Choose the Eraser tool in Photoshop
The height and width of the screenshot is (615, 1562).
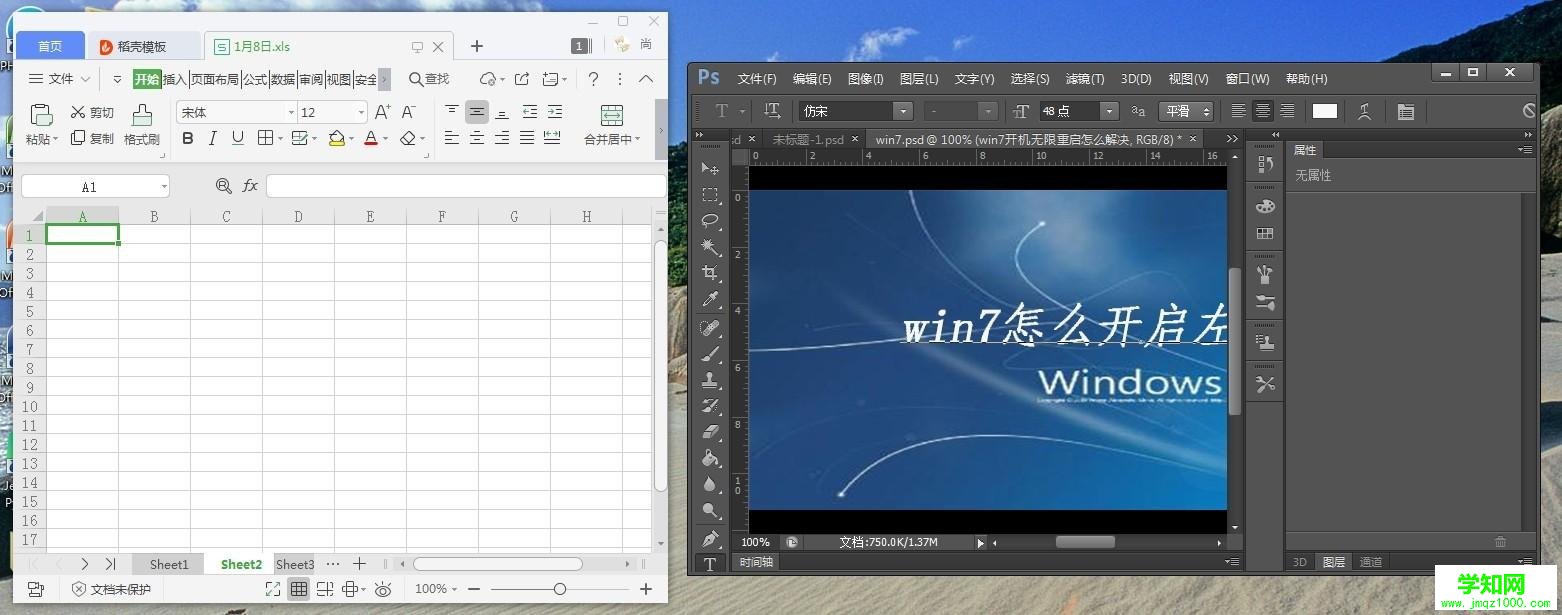click(710, 432)
